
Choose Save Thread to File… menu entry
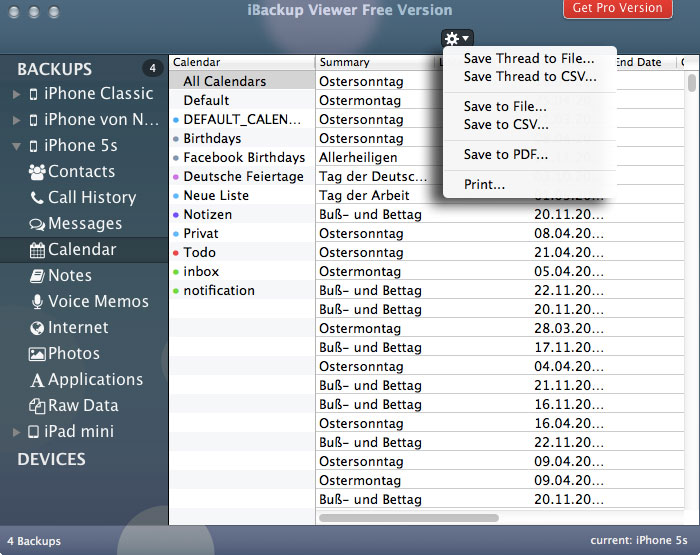(x=529, y=58)
